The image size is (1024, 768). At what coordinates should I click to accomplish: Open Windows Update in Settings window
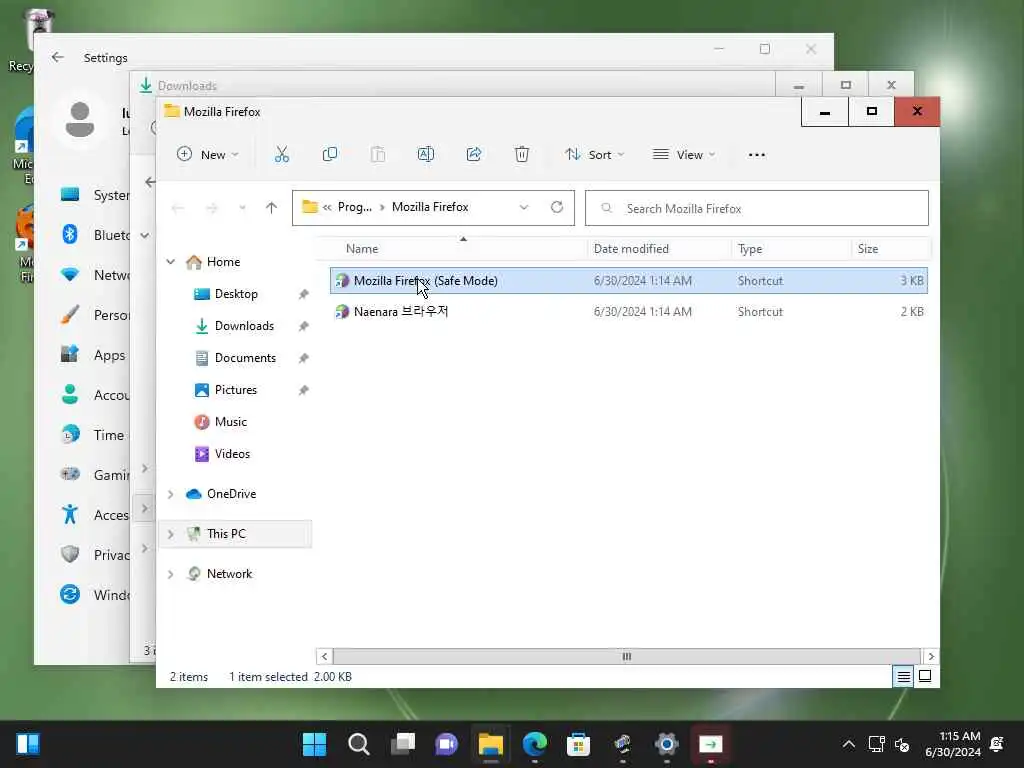(x=93, y=595)
